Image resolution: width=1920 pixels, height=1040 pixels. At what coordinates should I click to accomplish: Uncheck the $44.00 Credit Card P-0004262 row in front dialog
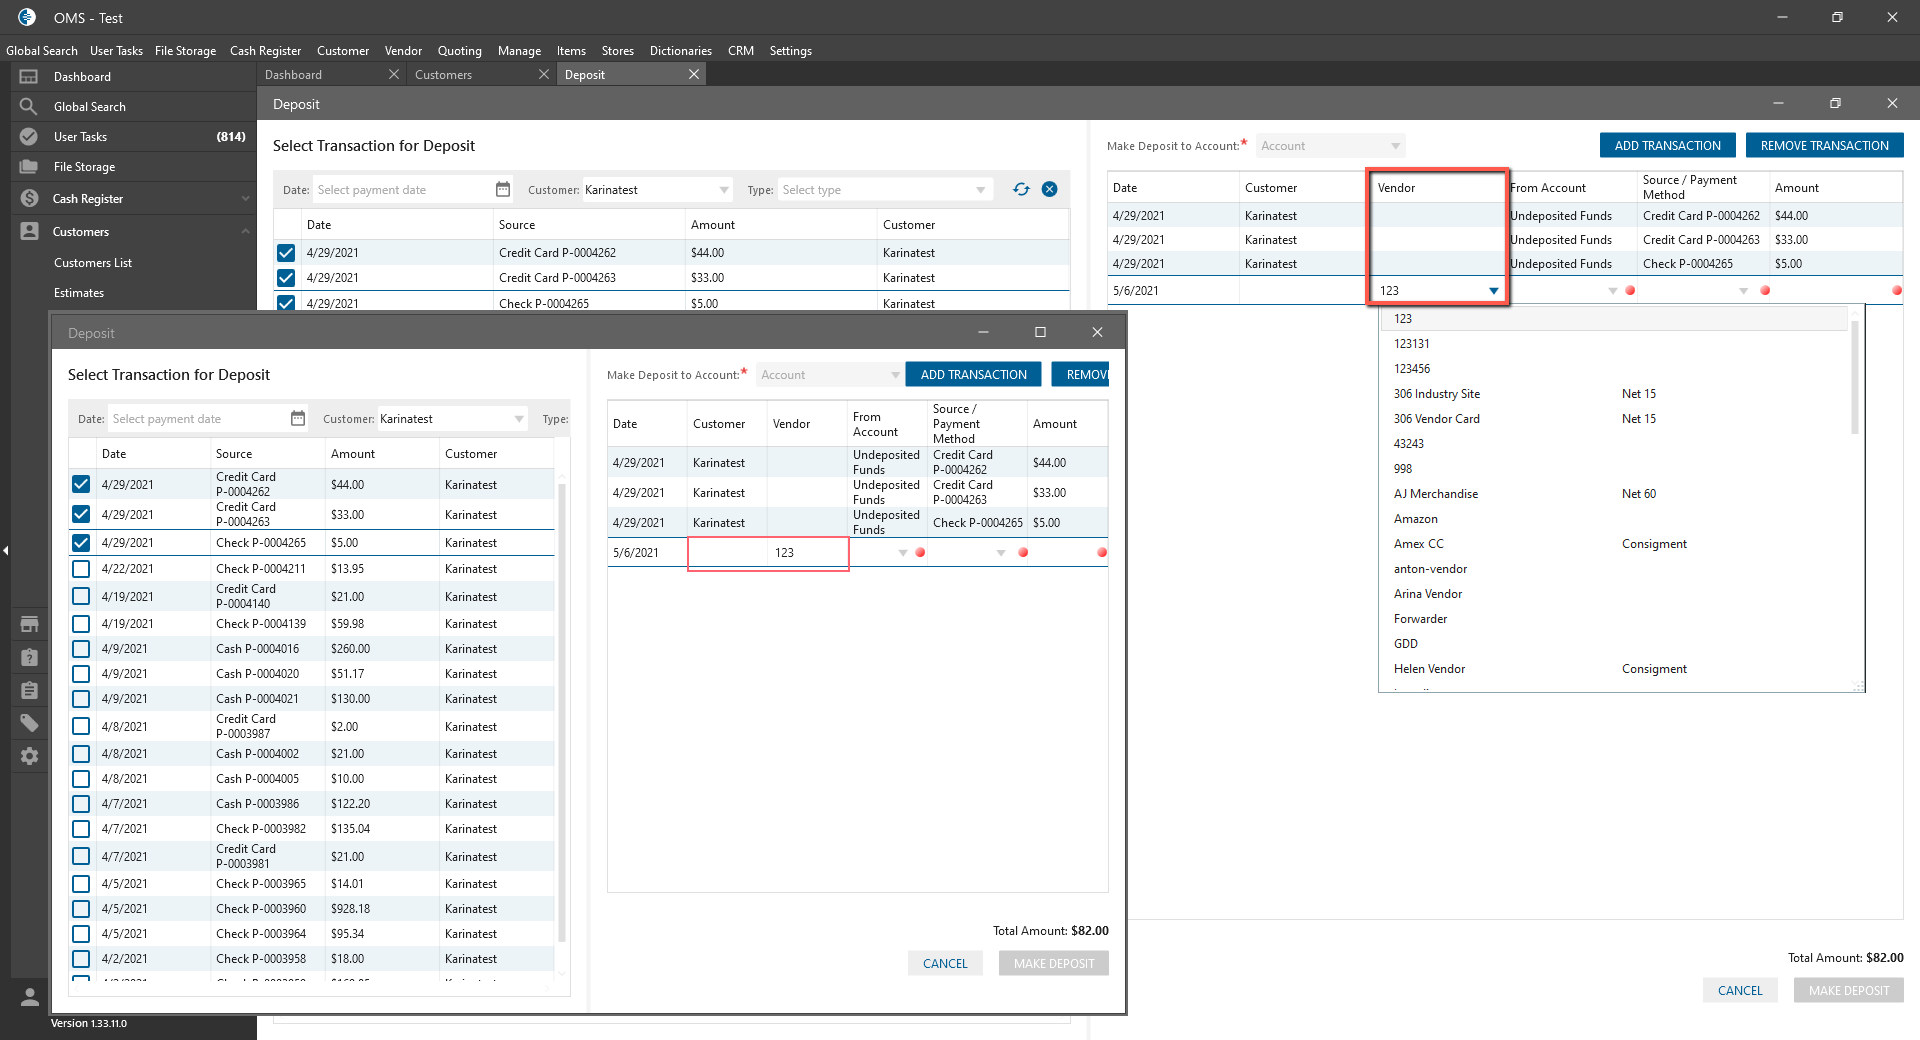(x=81, y=484)
